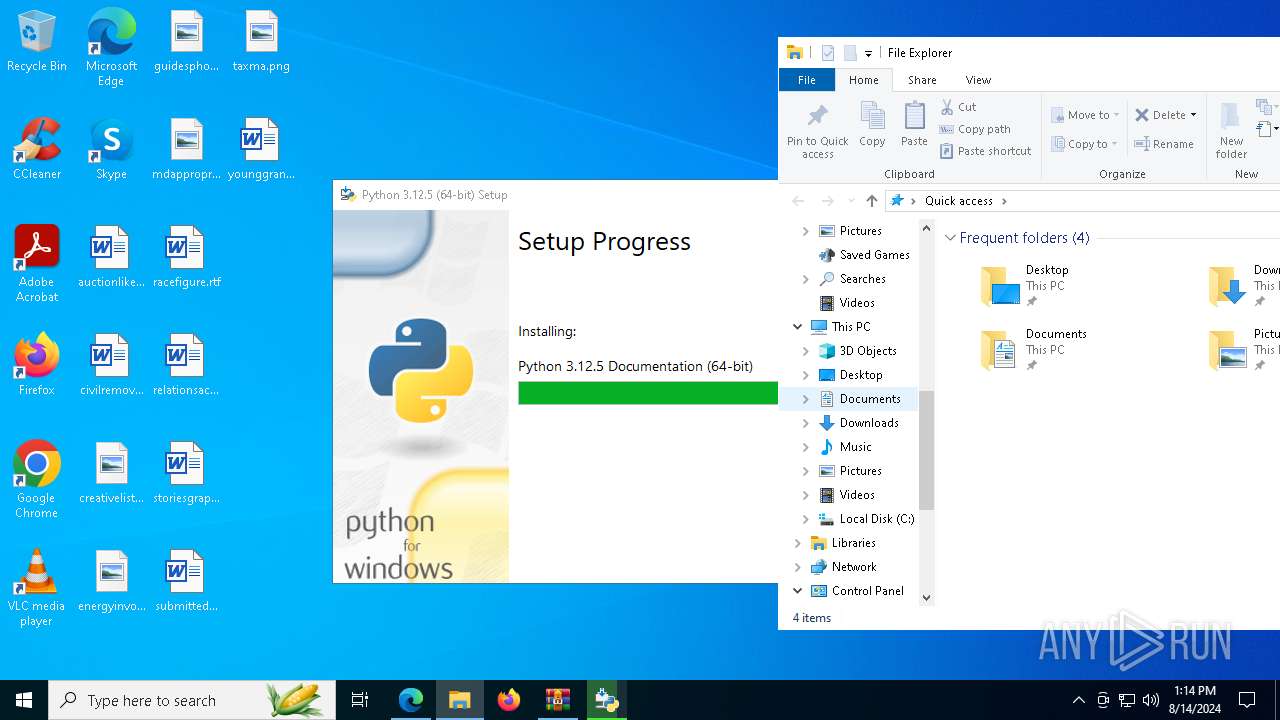Launch CCleaner from the desktop

coord(37,149)
